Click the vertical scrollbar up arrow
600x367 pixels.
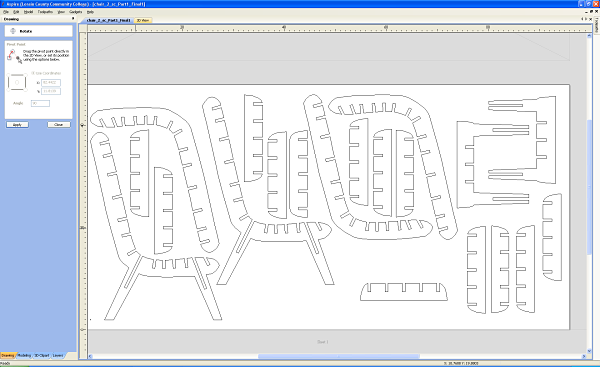[589, 36]
